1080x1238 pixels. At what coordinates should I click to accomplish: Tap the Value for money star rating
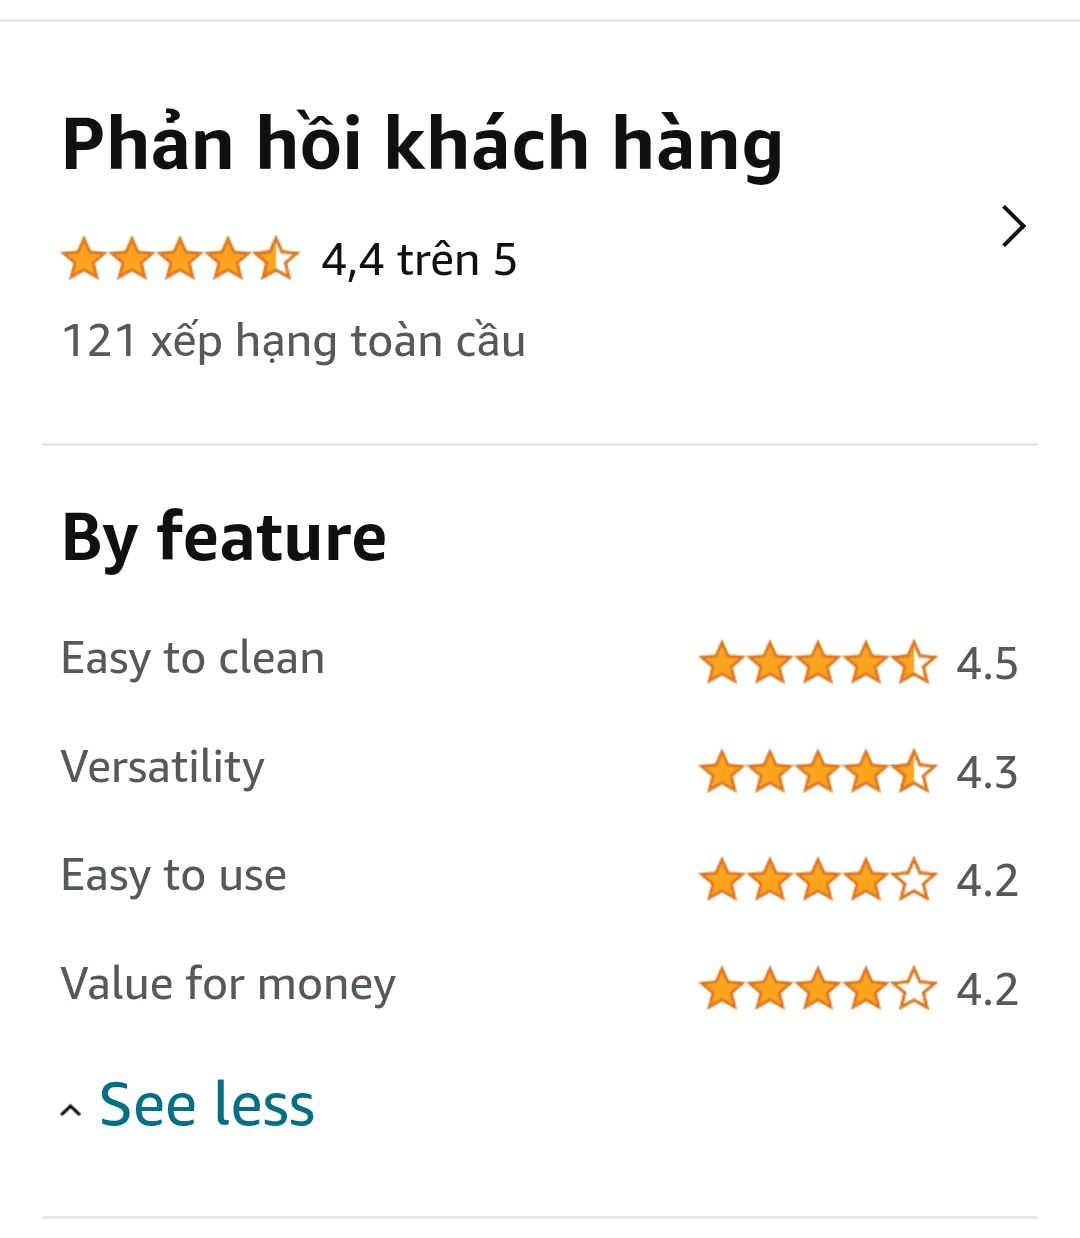tap(817, 990)
